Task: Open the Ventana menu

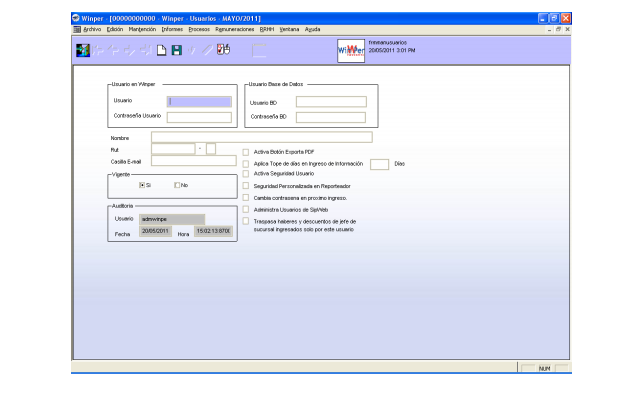Action: click(289, 30)
